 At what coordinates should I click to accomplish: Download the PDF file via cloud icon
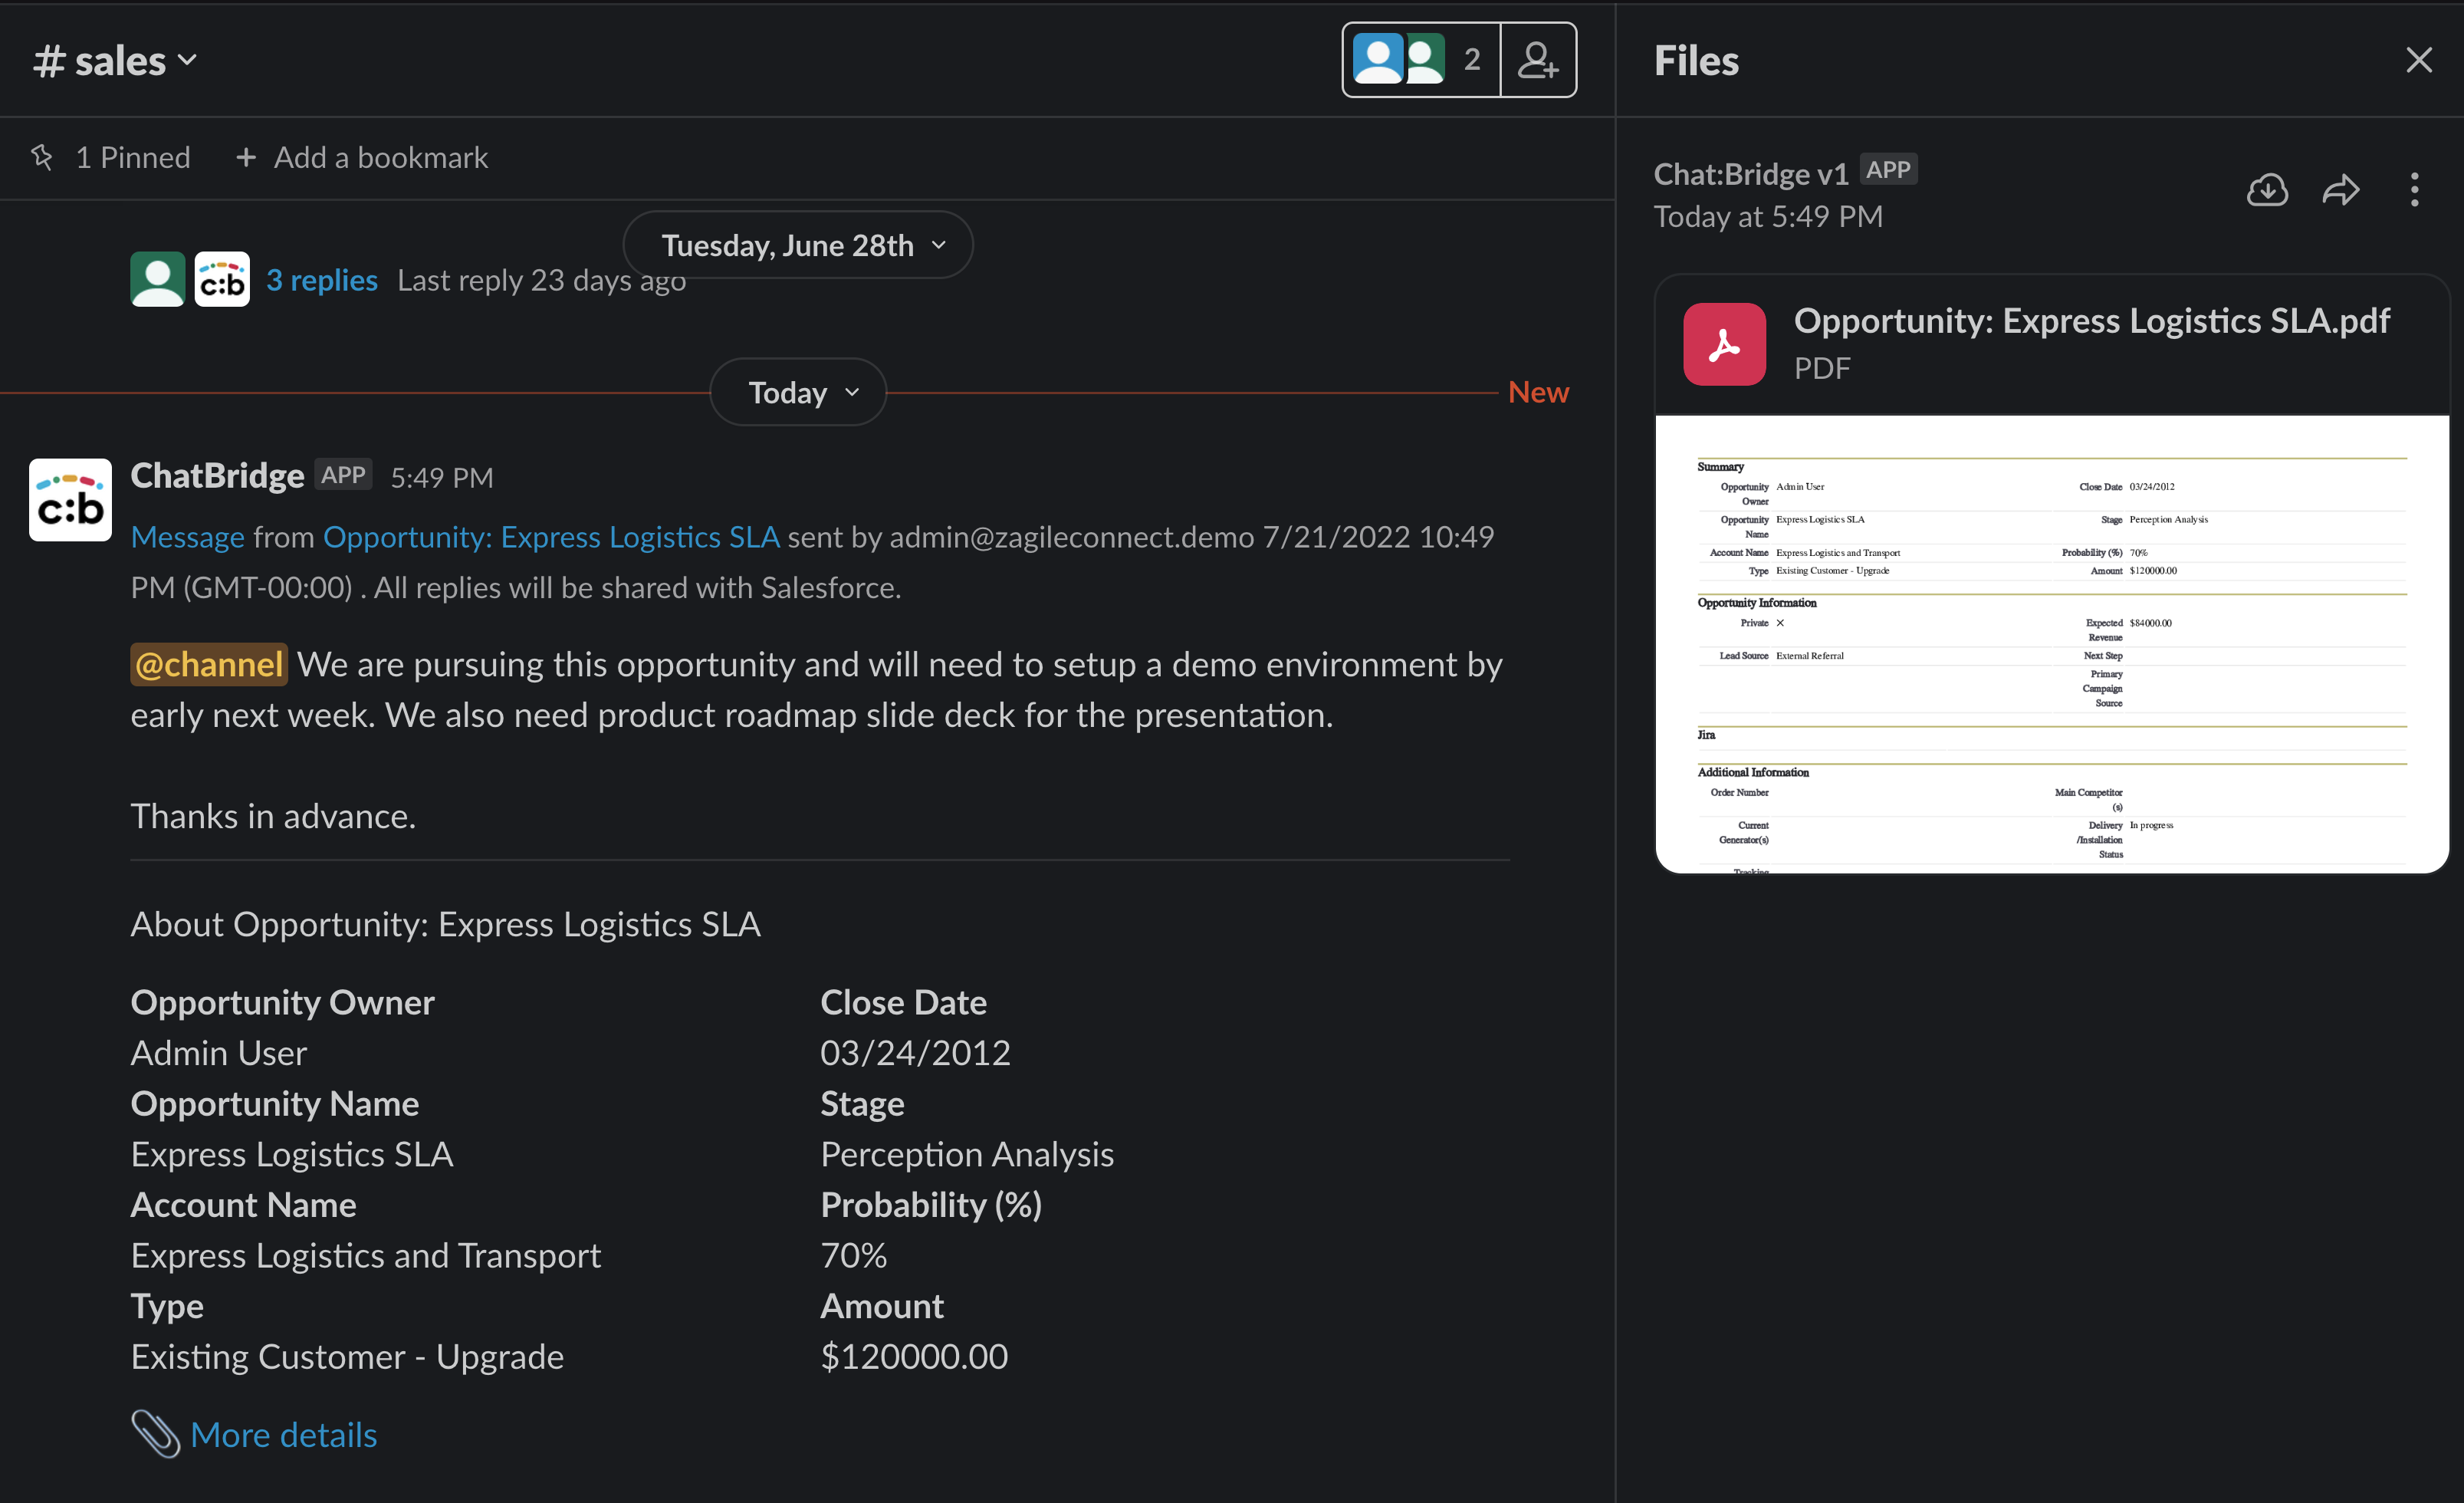click(2267, 189)
